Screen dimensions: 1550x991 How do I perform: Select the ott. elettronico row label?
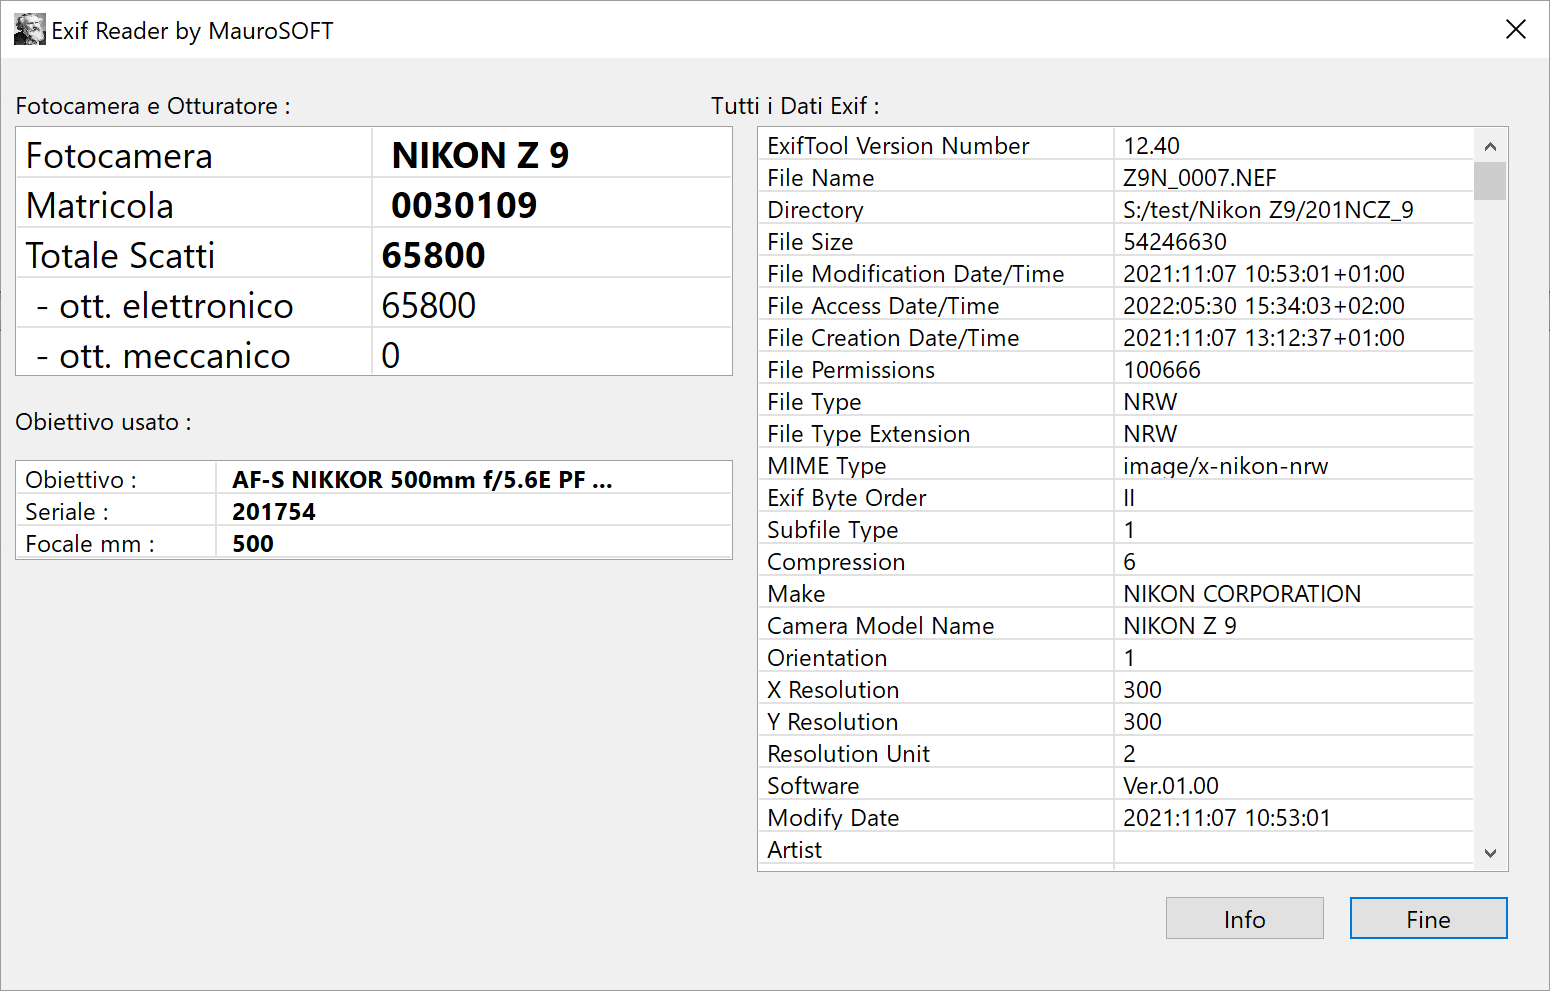click(165, 305)
